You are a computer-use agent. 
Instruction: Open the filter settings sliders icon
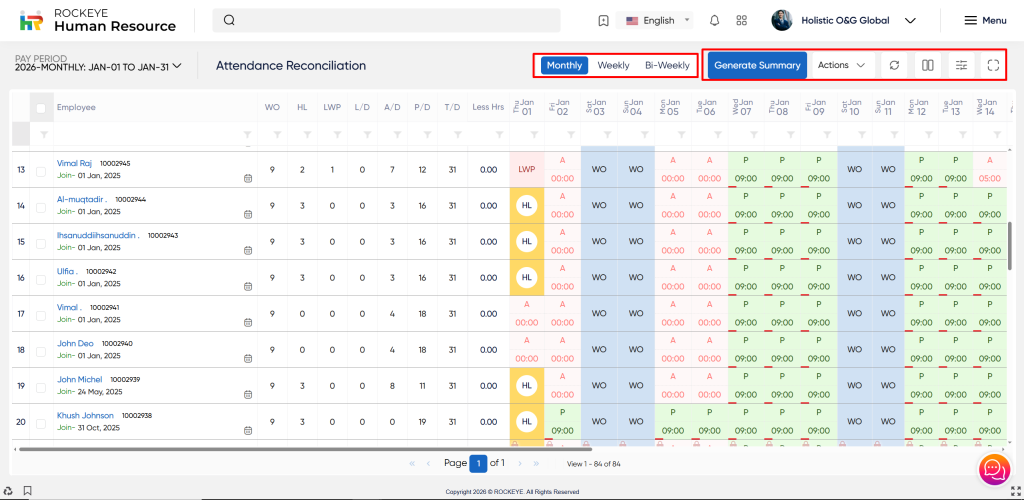pos(961,65)
